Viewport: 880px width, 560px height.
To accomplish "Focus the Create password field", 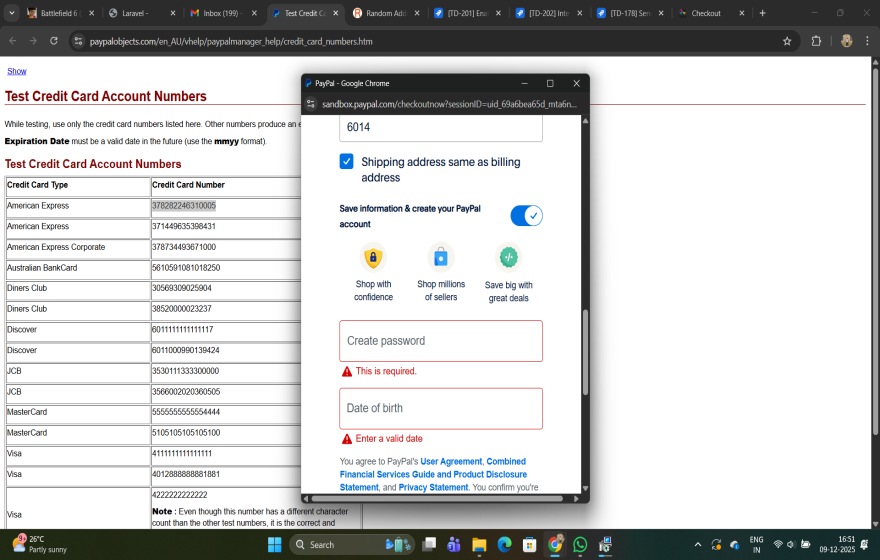I will tap(441, 341).
